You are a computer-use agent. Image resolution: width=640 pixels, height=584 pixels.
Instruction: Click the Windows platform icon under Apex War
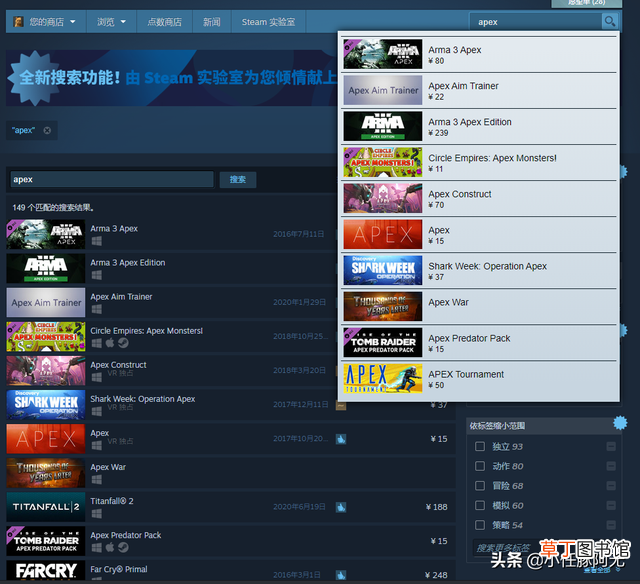click(97, 480)
